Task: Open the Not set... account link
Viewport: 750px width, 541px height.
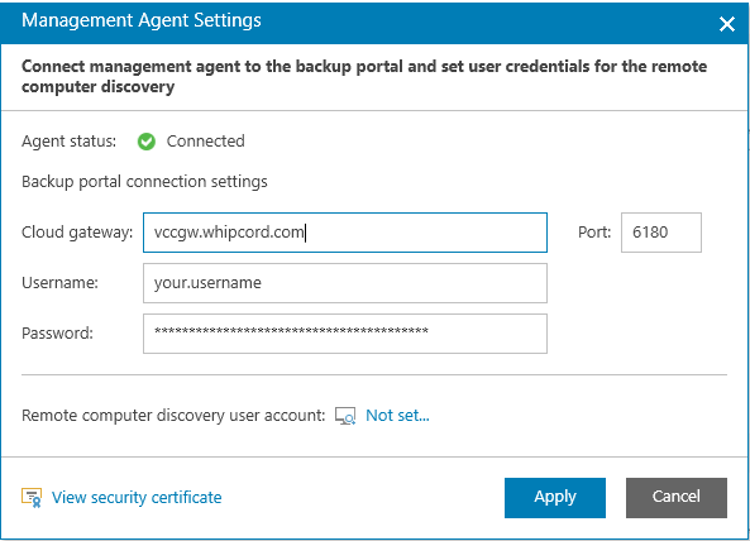Action: pos(397,415)
